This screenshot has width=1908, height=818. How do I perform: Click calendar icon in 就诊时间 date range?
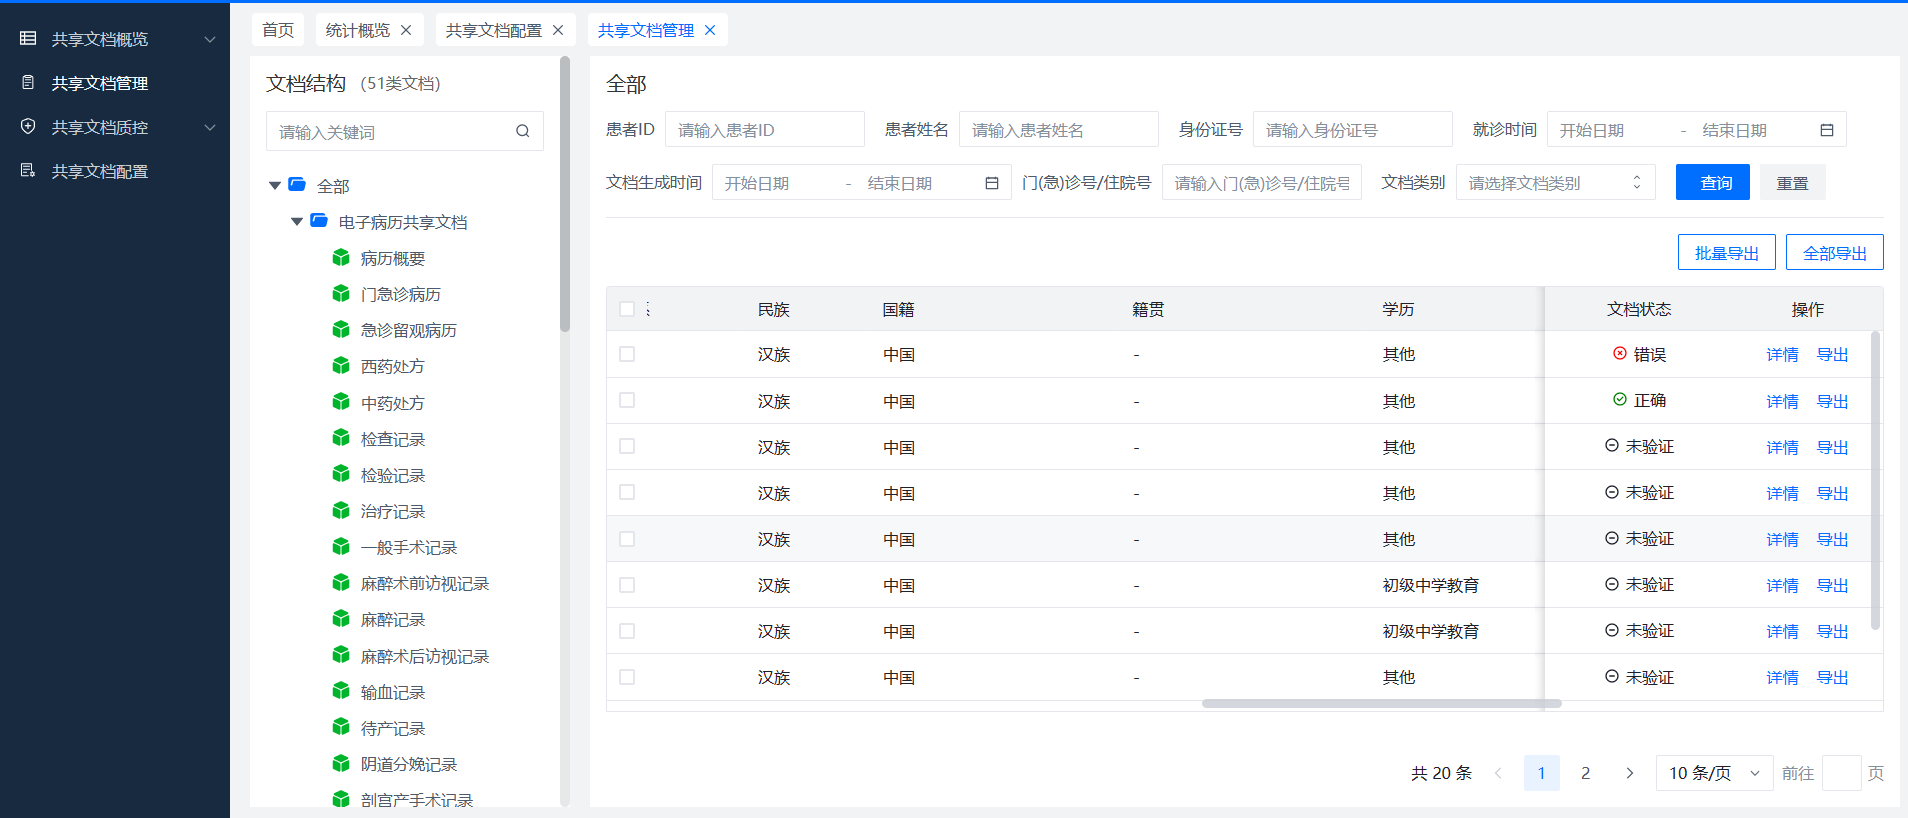[x=1827, y=130]
